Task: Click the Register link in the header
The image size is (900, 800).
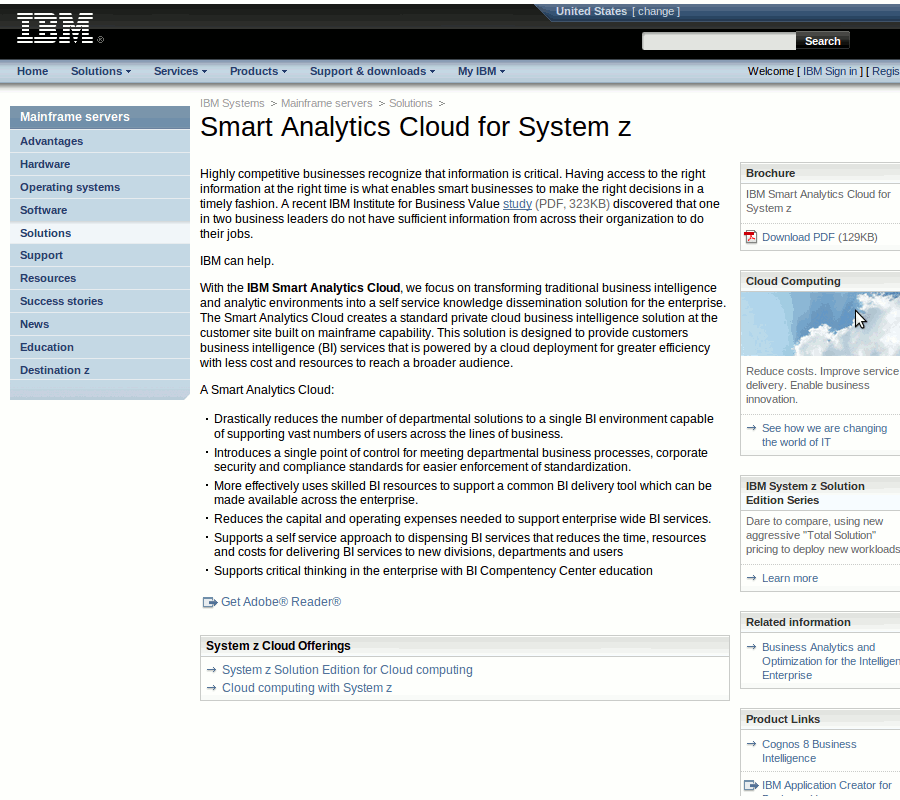Action: (886, 71)
